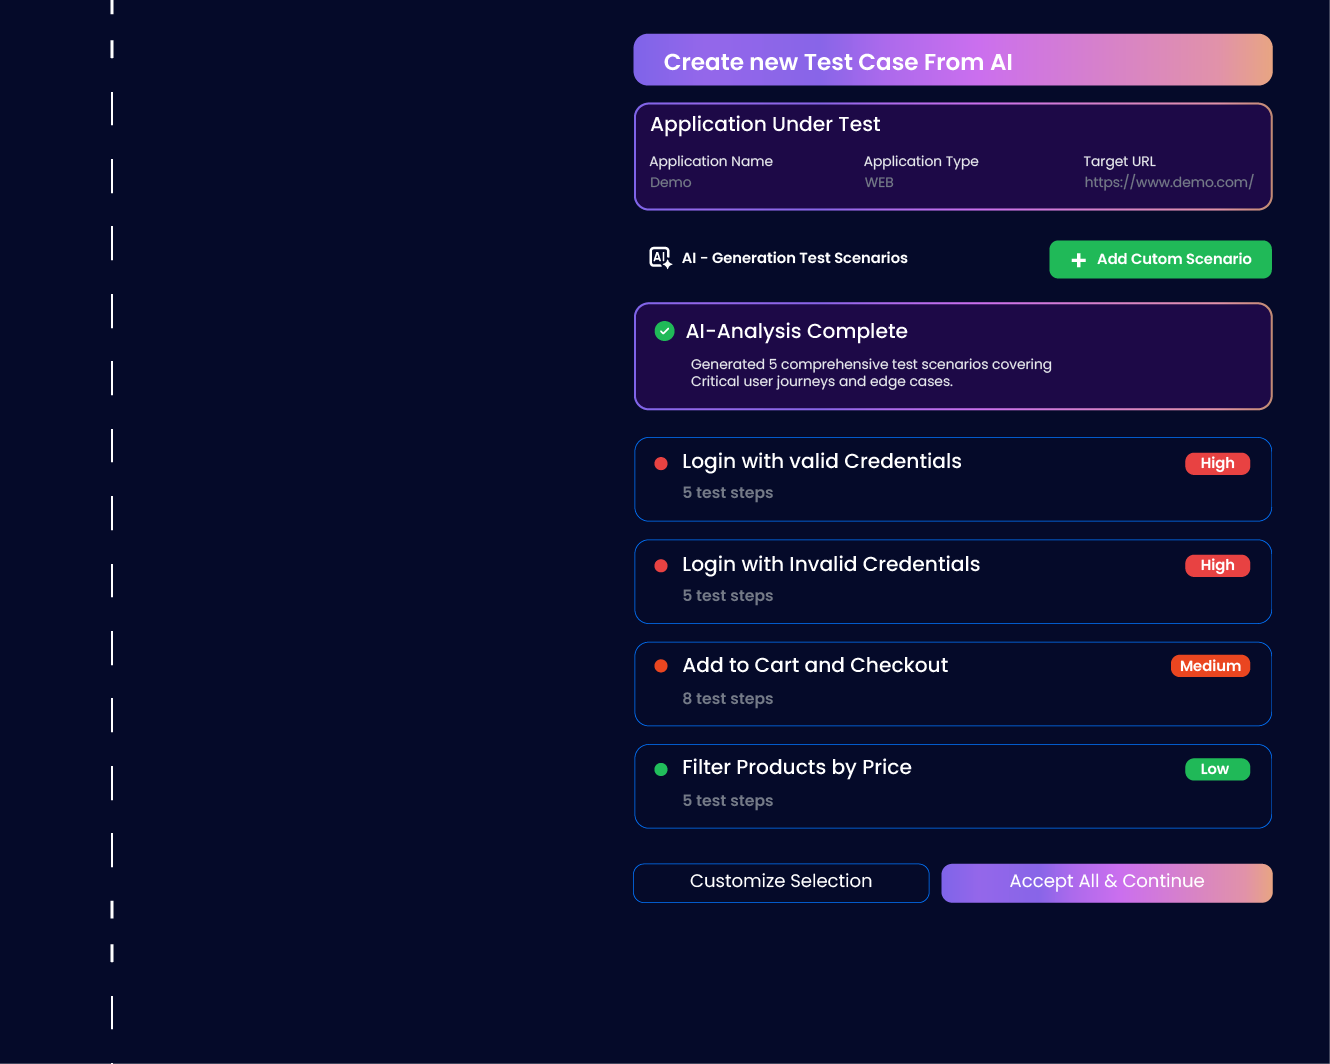Image resolution: width=1330 pixels, height=1064 pixels.
Task: Click the Application Under Test heading
Action: (765, 124)
